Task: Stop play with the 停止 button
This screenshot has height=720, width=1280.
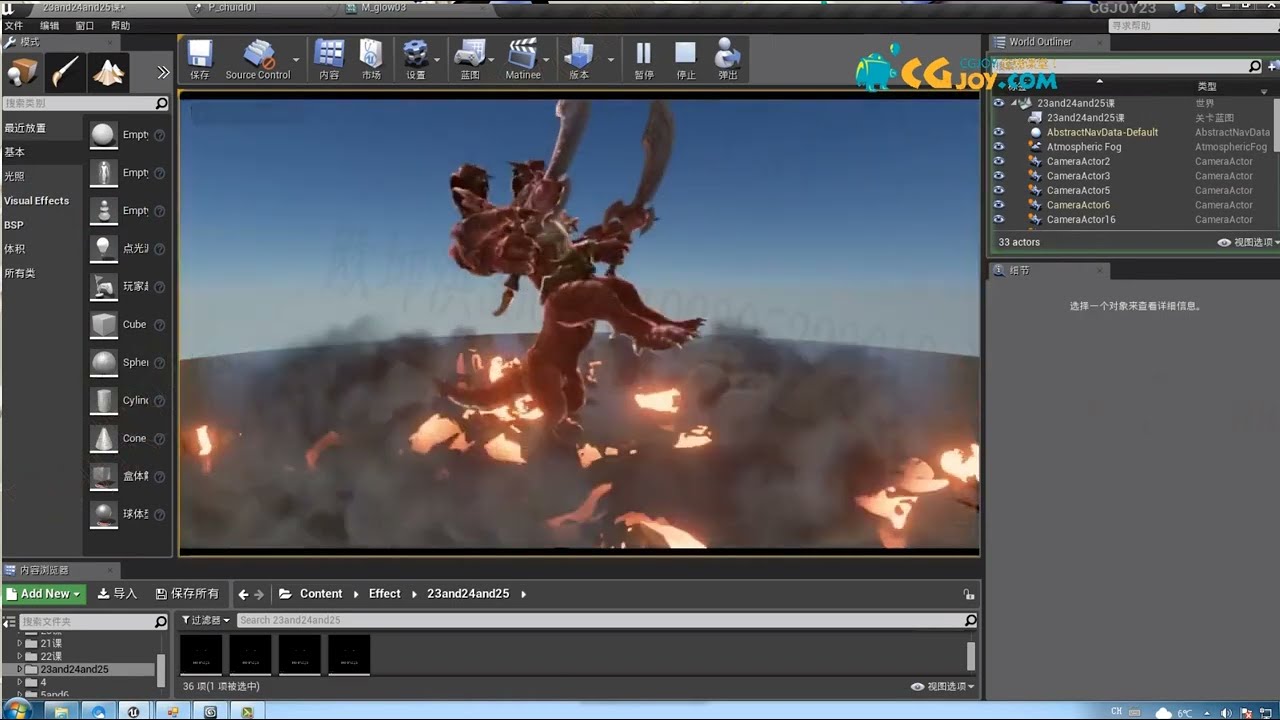Action: point(686,60)
